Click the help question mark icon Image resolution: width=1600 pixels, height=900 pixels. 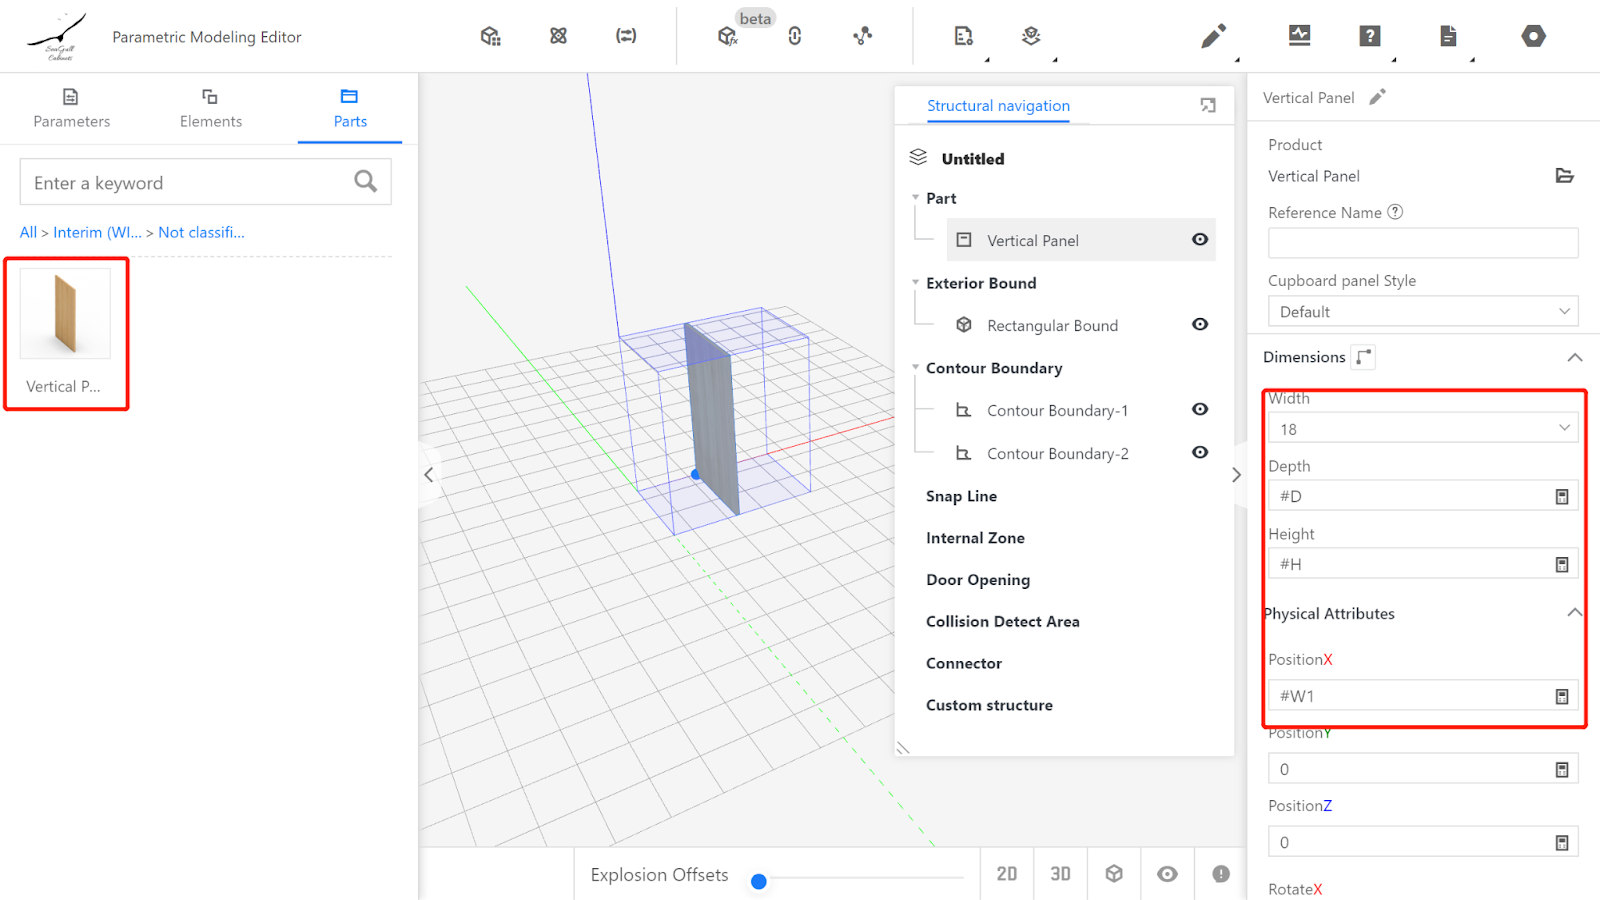pyautogui.click(x=1370, y=37)
